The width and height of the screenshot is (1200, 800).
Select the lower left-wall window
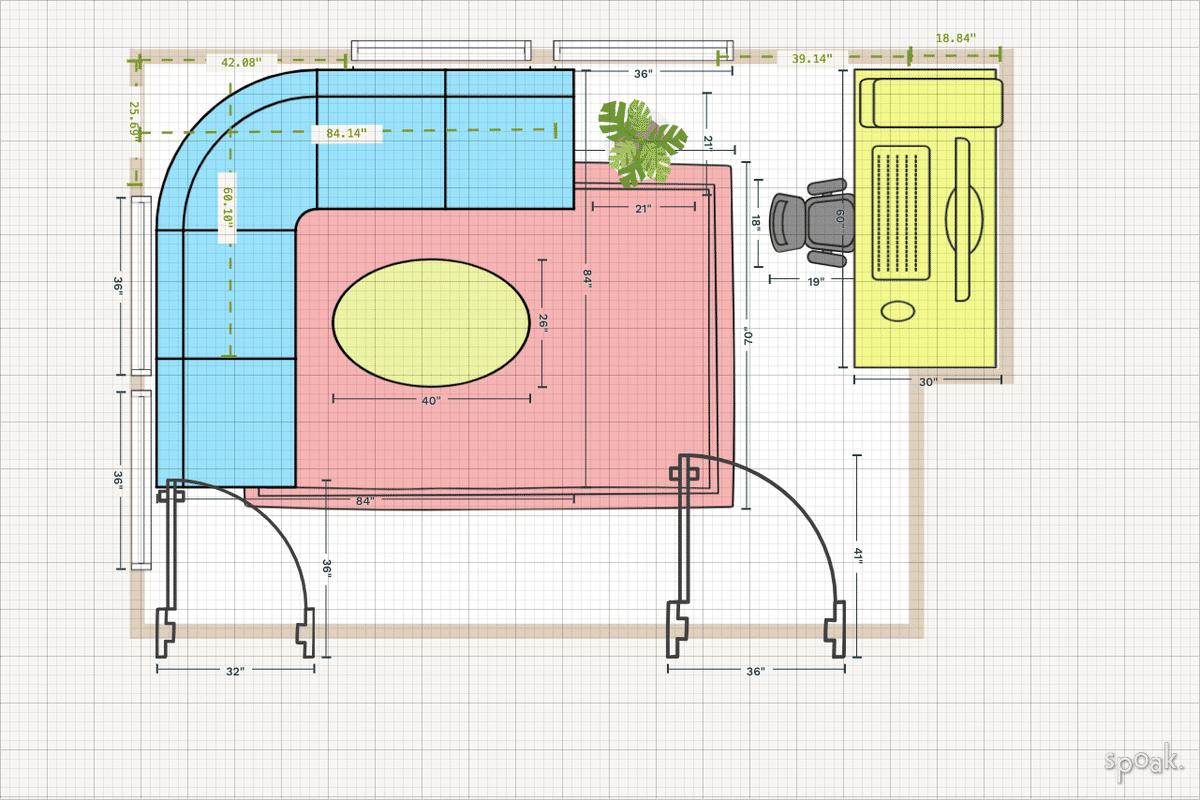pos(141,480)
